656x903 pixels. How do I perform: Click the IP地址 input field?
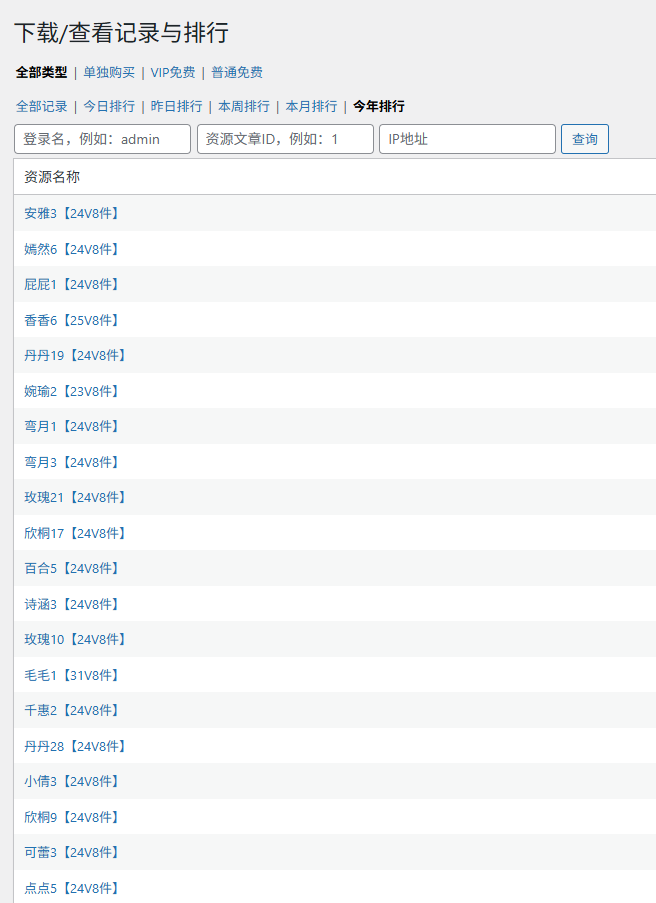point(467,139)
